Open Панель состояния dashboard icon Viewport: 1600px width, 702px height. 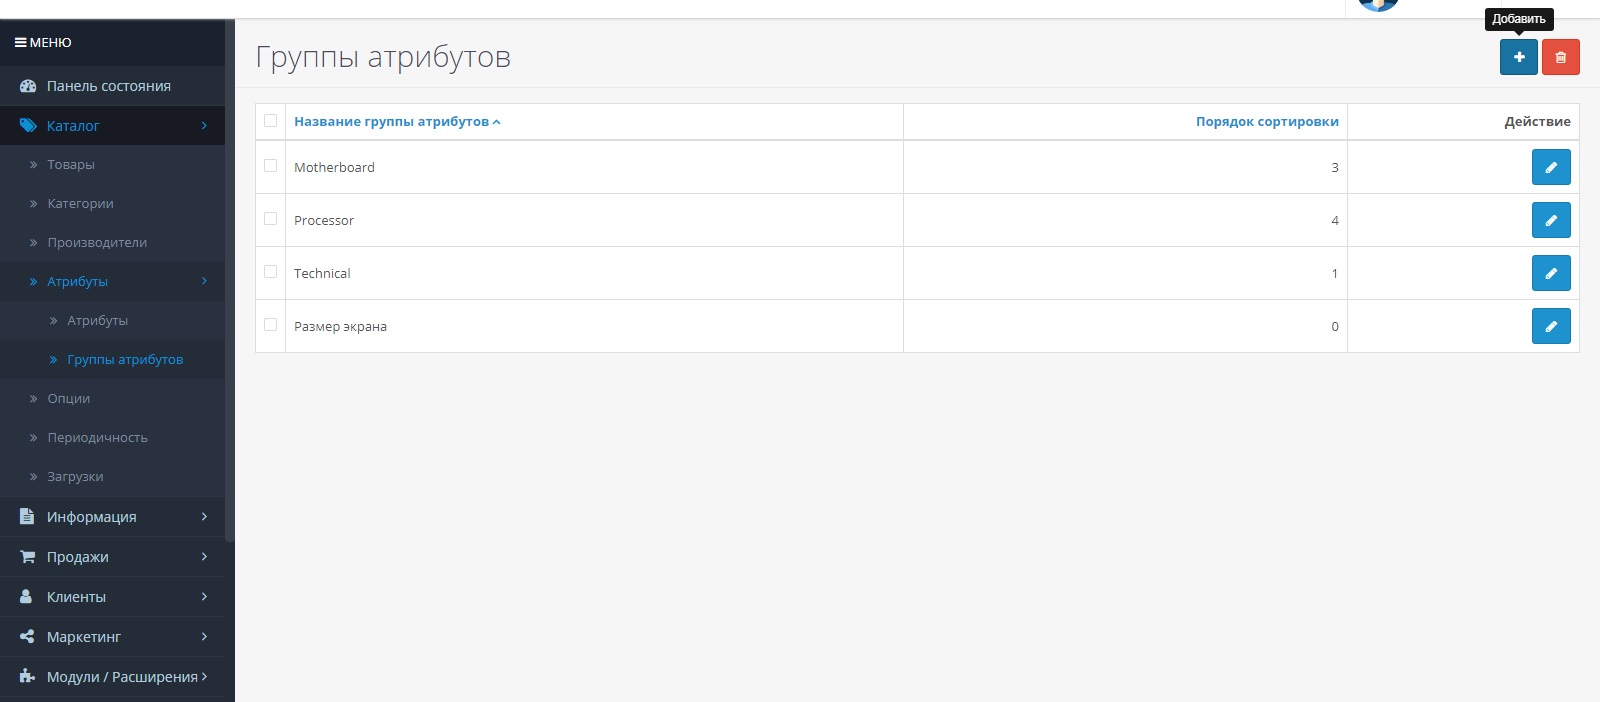28,86
